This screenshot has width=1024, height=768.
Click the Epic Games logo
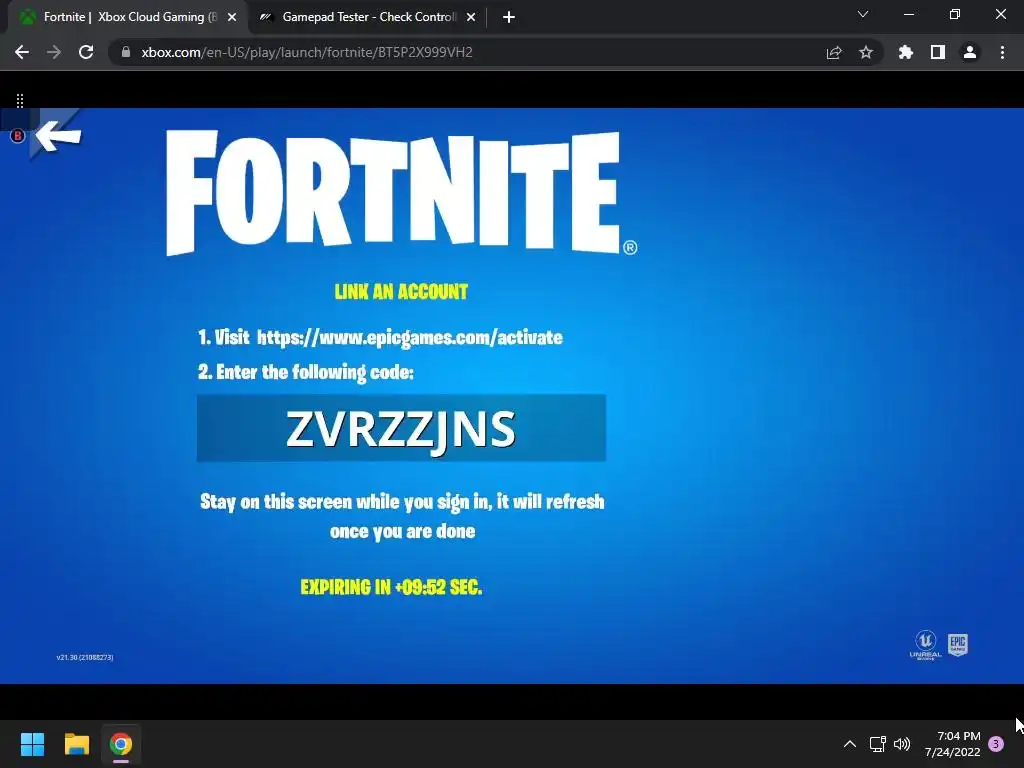pos(957,645)
